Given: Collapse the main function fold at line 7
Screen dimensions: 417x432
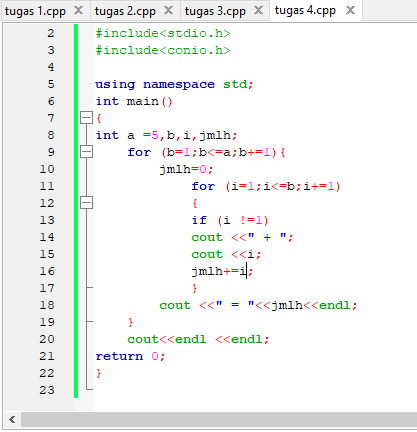Looking at the screenshot, I should pyautogui.click(x=86, y=118).
